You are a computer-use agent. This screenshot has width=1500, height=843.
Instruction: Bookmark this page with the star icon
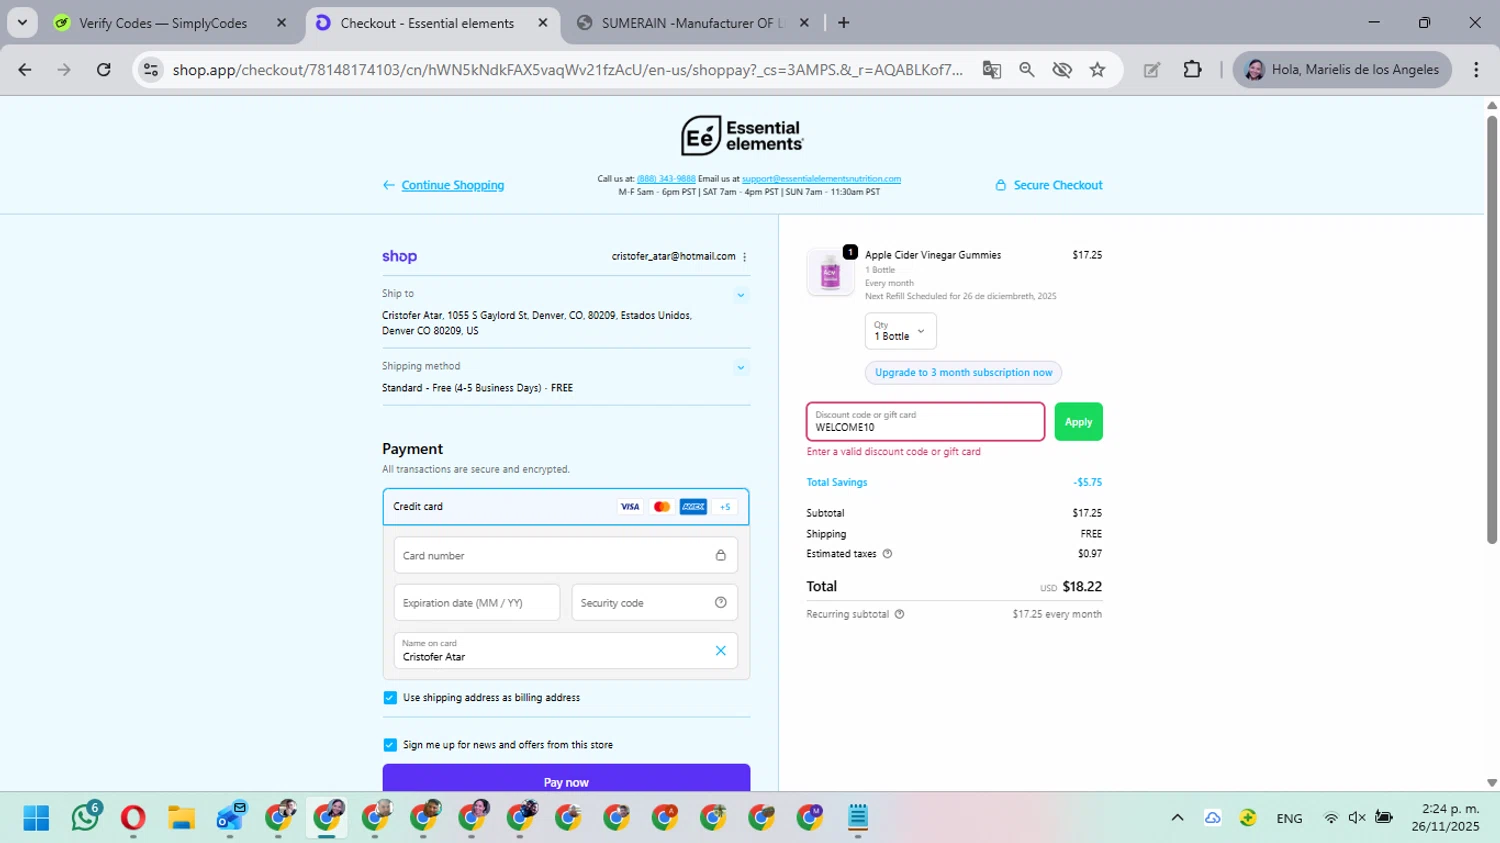pyautogui.click(x=1097, y=69)
